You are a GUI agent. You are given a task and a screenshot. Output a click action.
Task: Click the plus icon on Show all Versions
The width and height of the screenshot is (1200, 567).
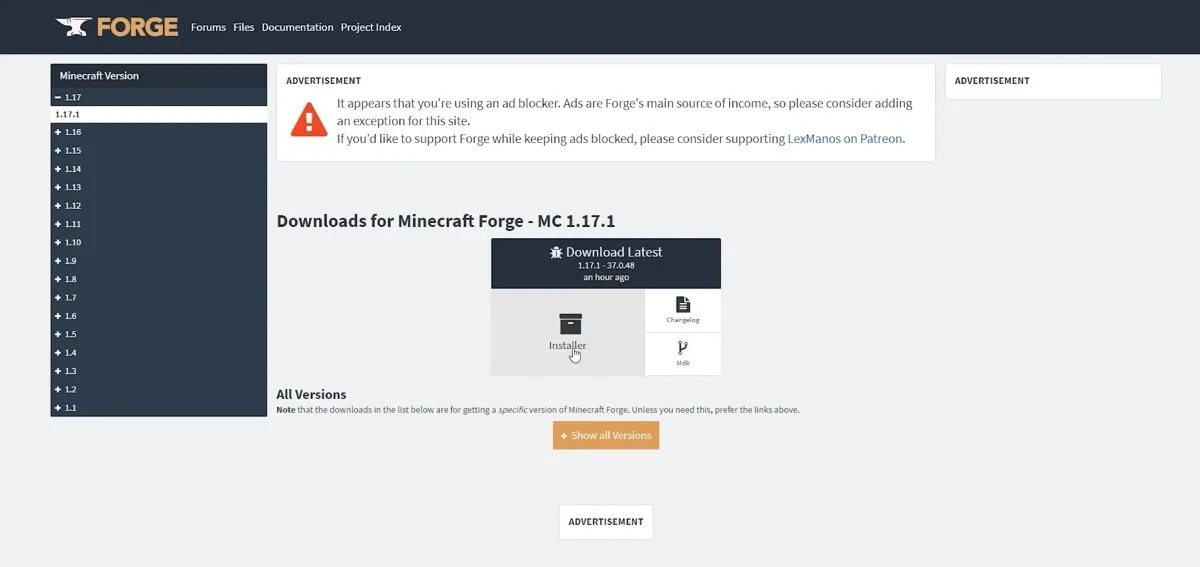click(564, 436)
